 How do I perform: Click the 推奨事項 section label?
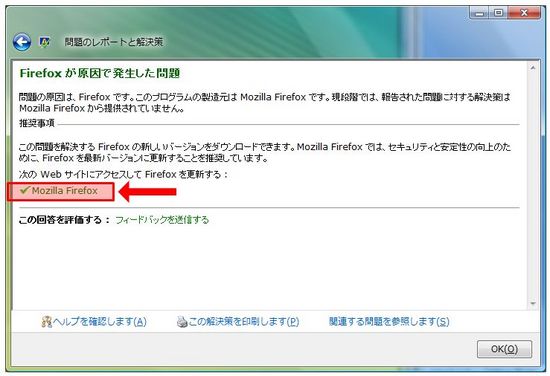37,123
